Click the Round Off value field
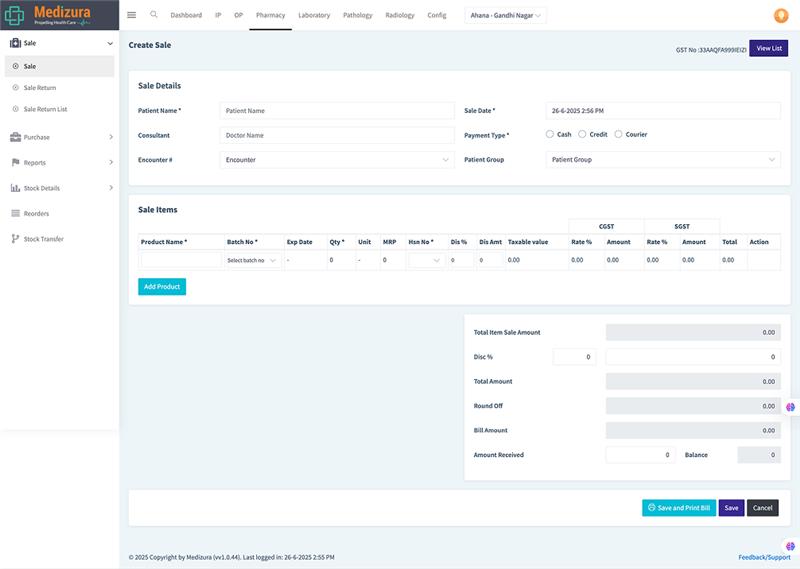800x569 pixels. [693, 406]
